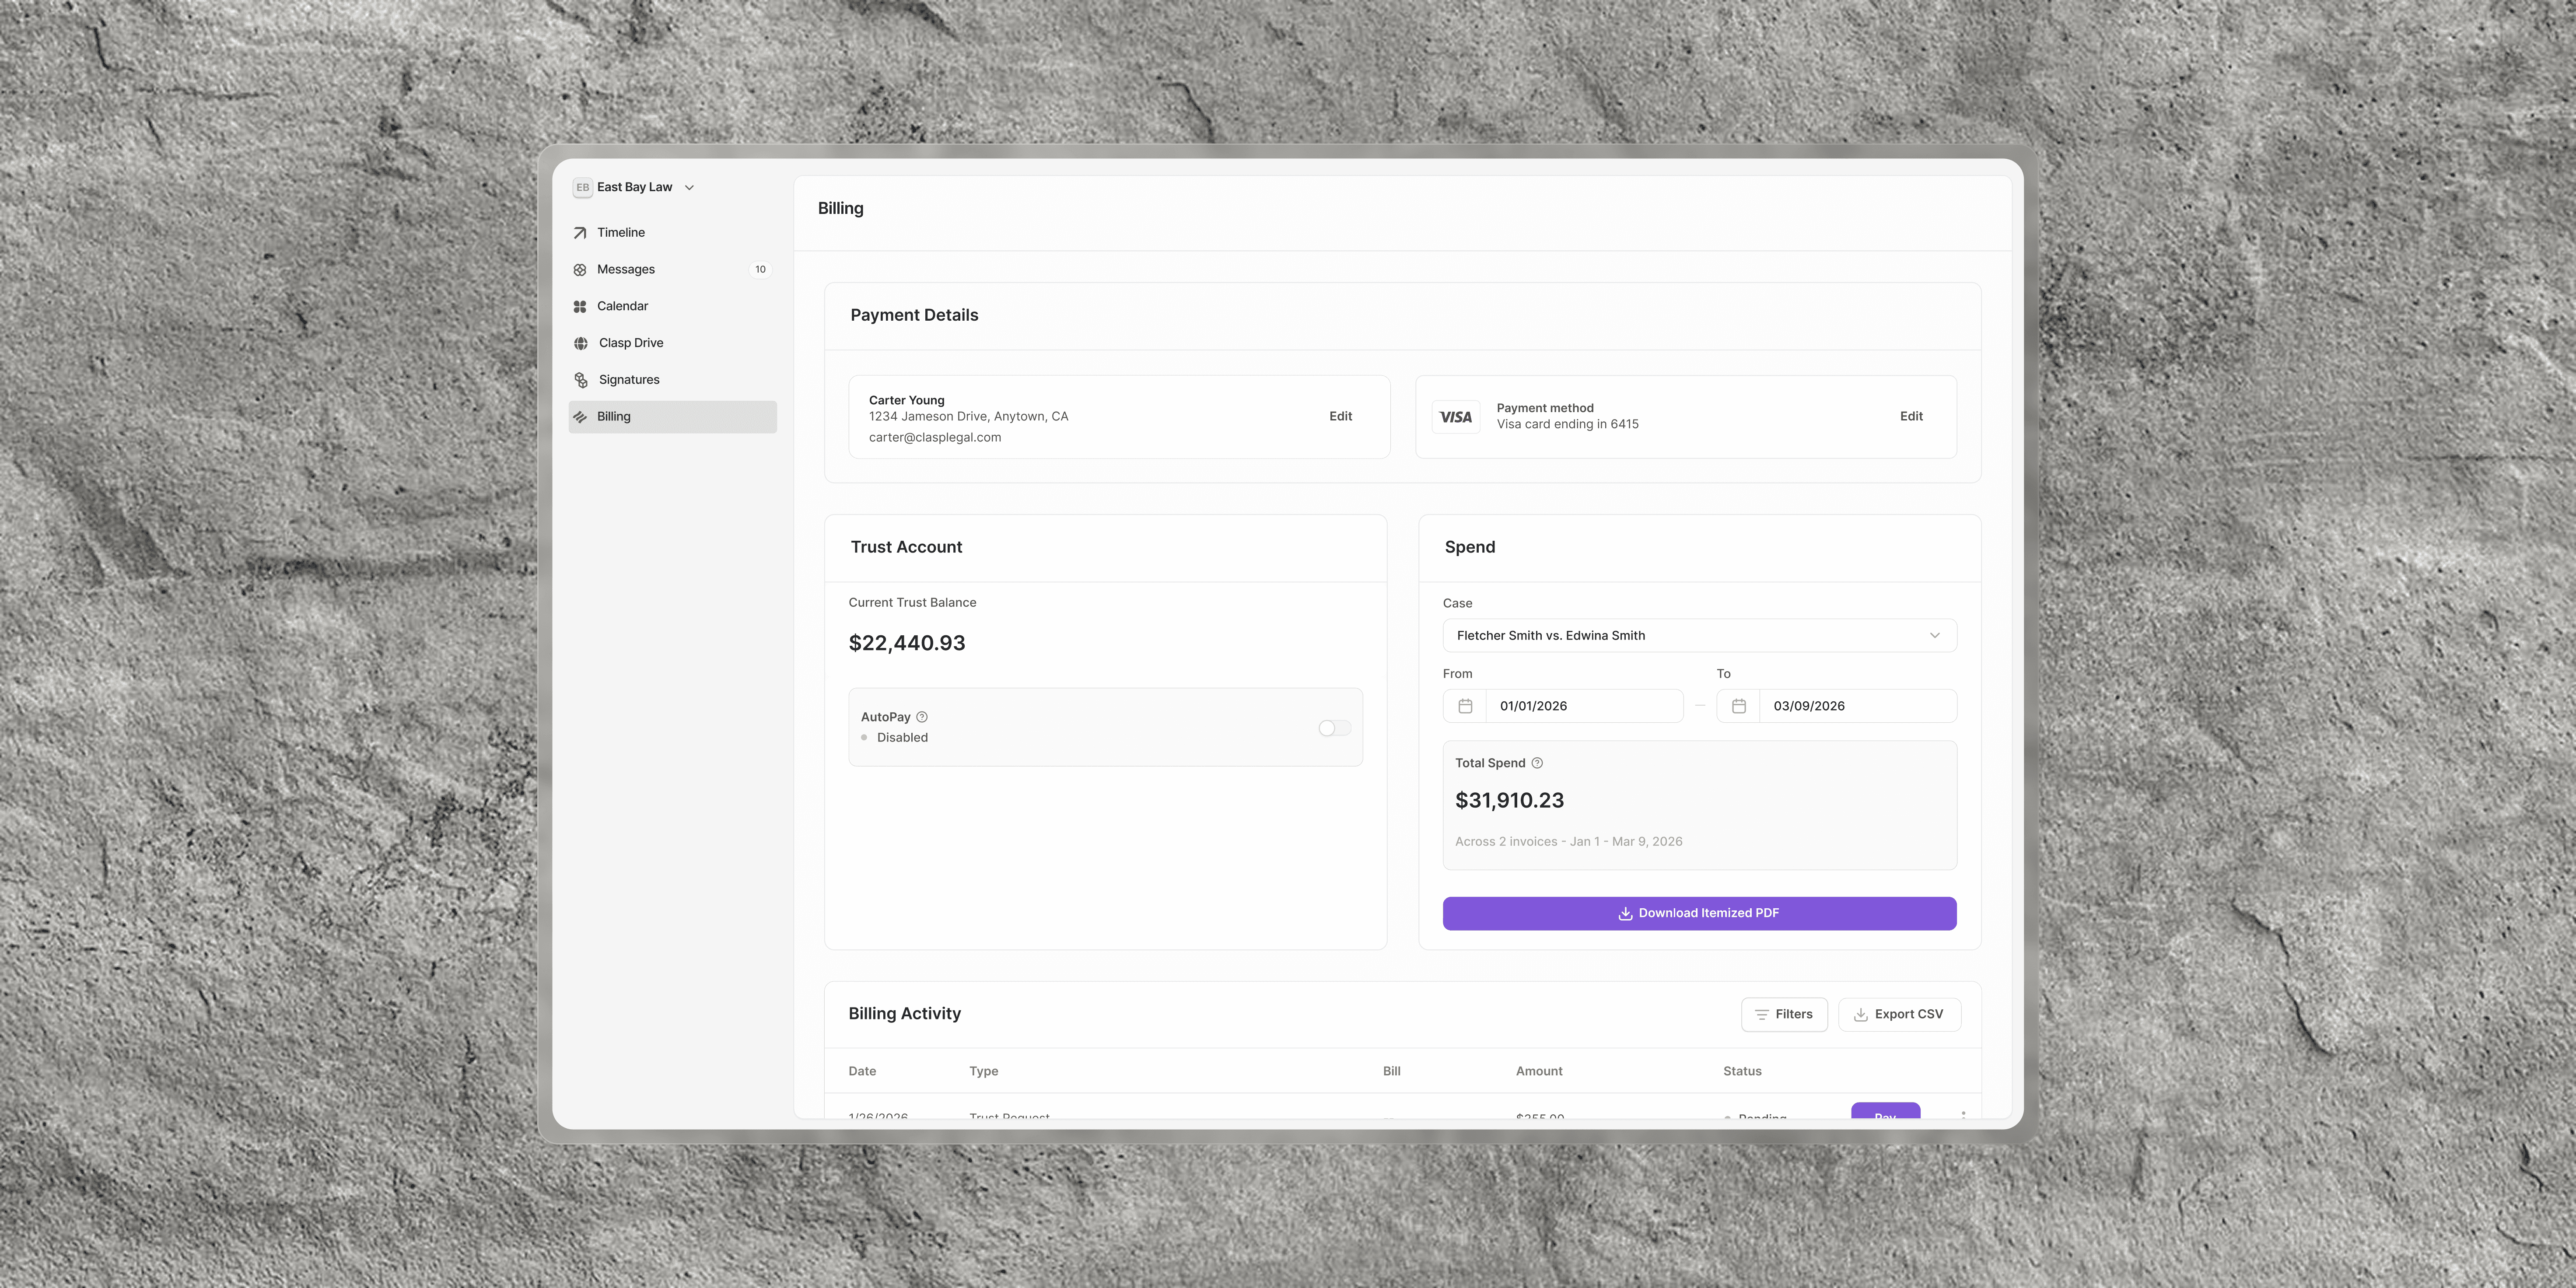Open the Filters options for Billing Activity
Image resolution: width=2576 pixels, height=1288 pixels.
pyautogui.click(x=1784, y=1014)
